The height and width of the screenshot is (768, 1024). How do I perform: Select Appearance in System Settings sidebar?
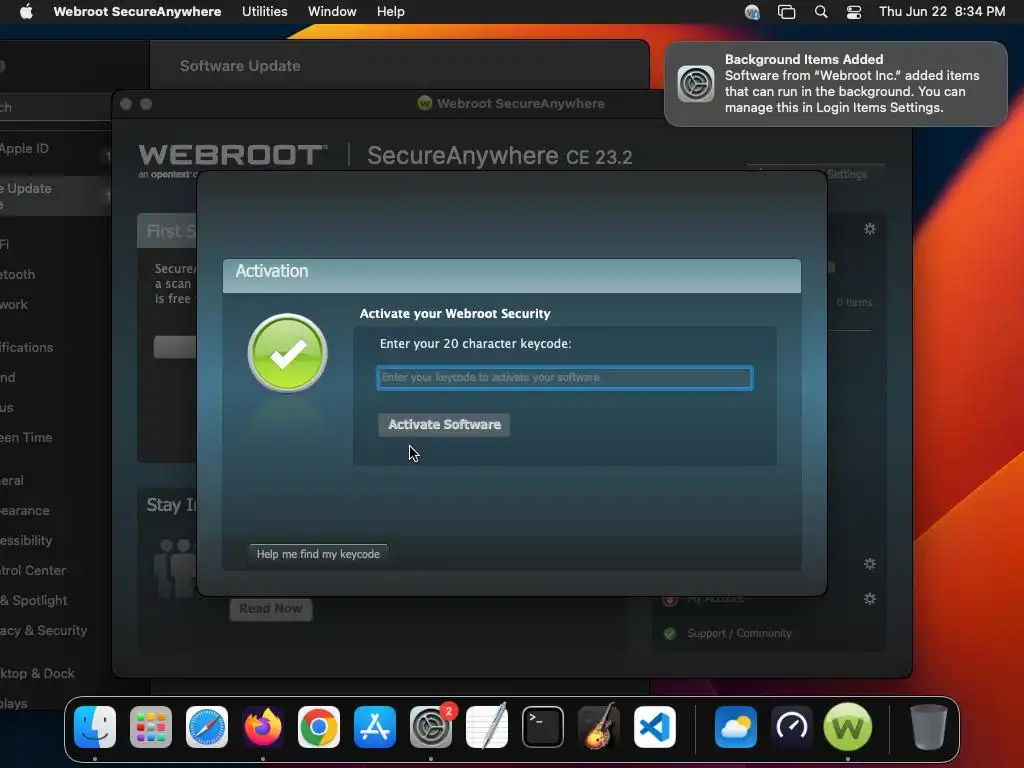[25, 510]
